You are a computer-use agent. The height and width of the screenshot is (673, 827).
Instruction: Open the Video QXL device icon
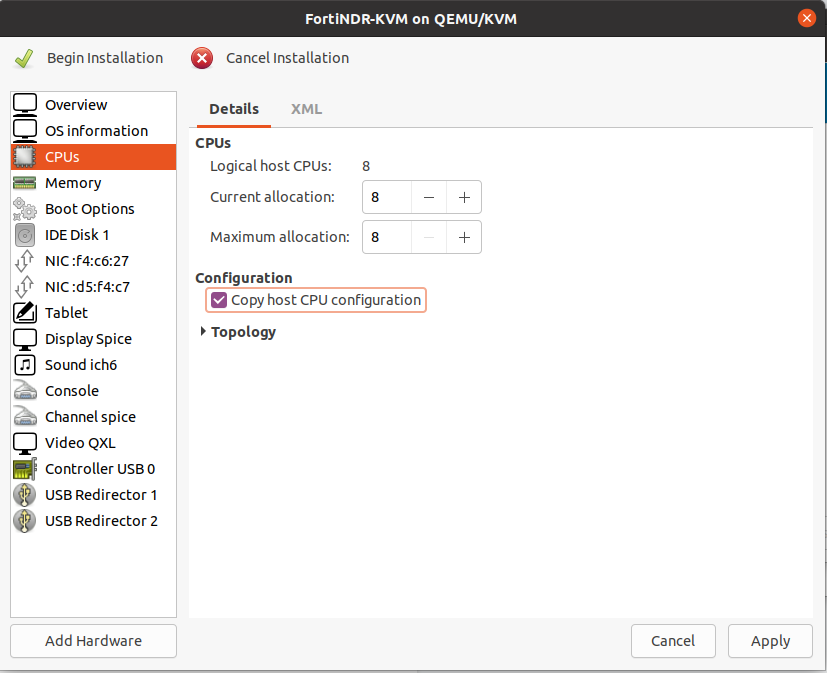24,442
